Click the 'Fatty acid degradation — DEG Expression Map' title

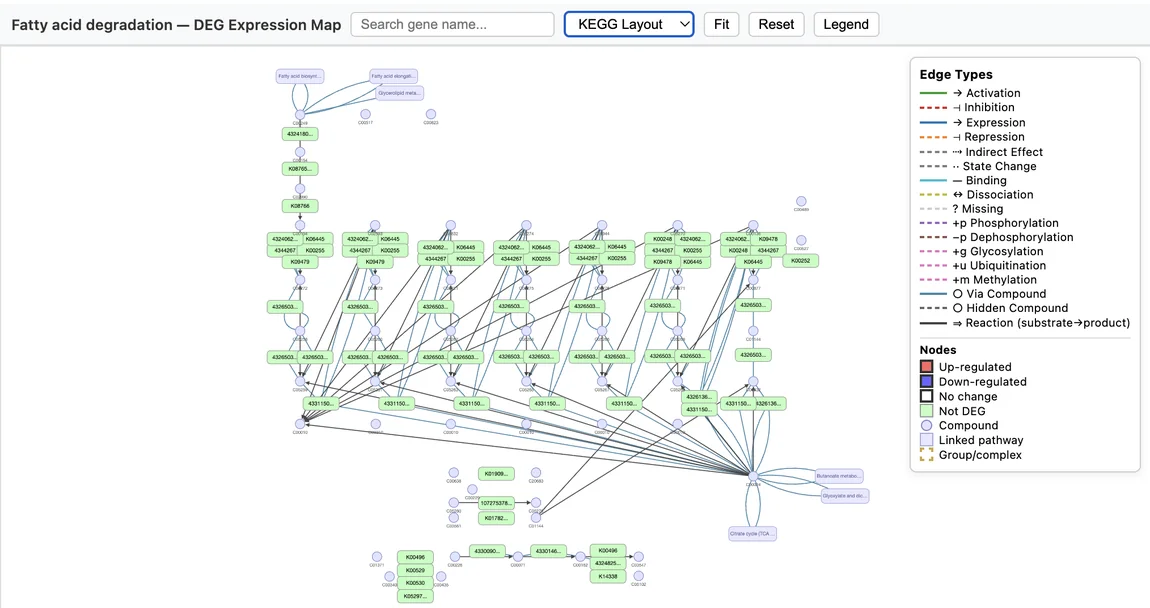176,25
